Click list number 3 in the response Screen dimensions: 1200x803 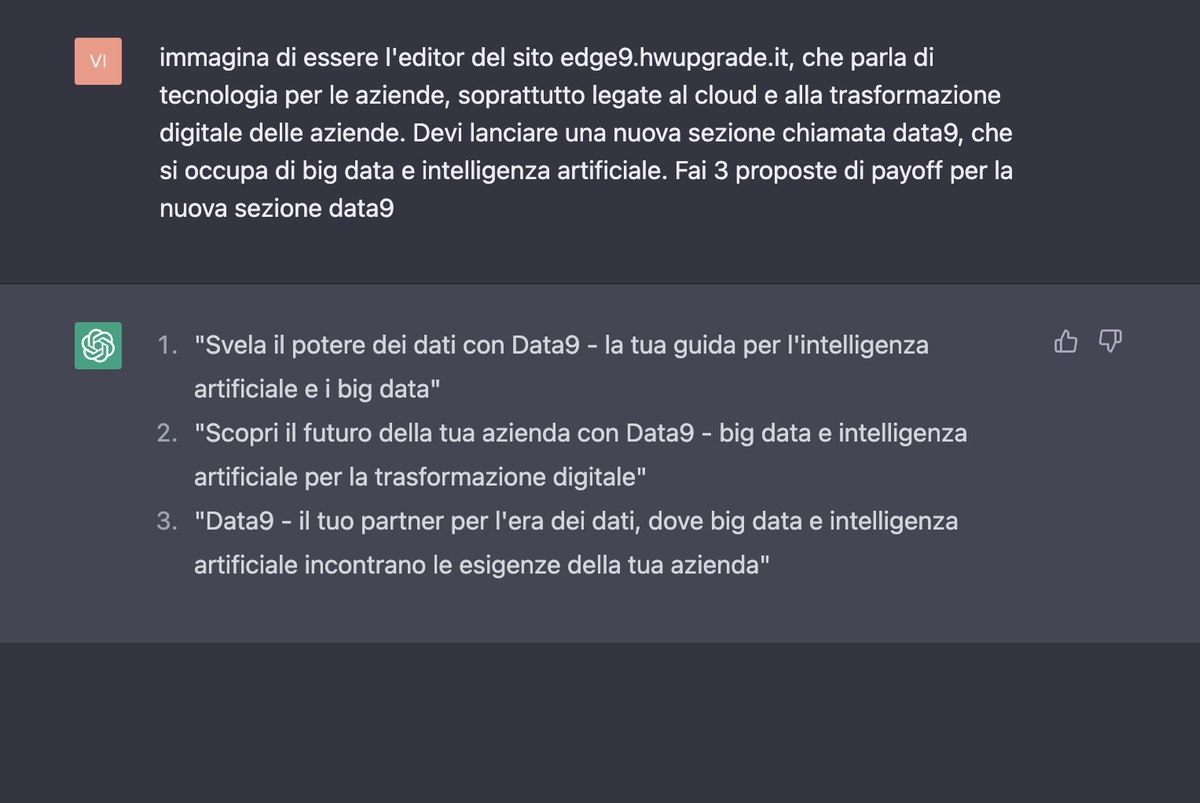click(x=167, y=522)
